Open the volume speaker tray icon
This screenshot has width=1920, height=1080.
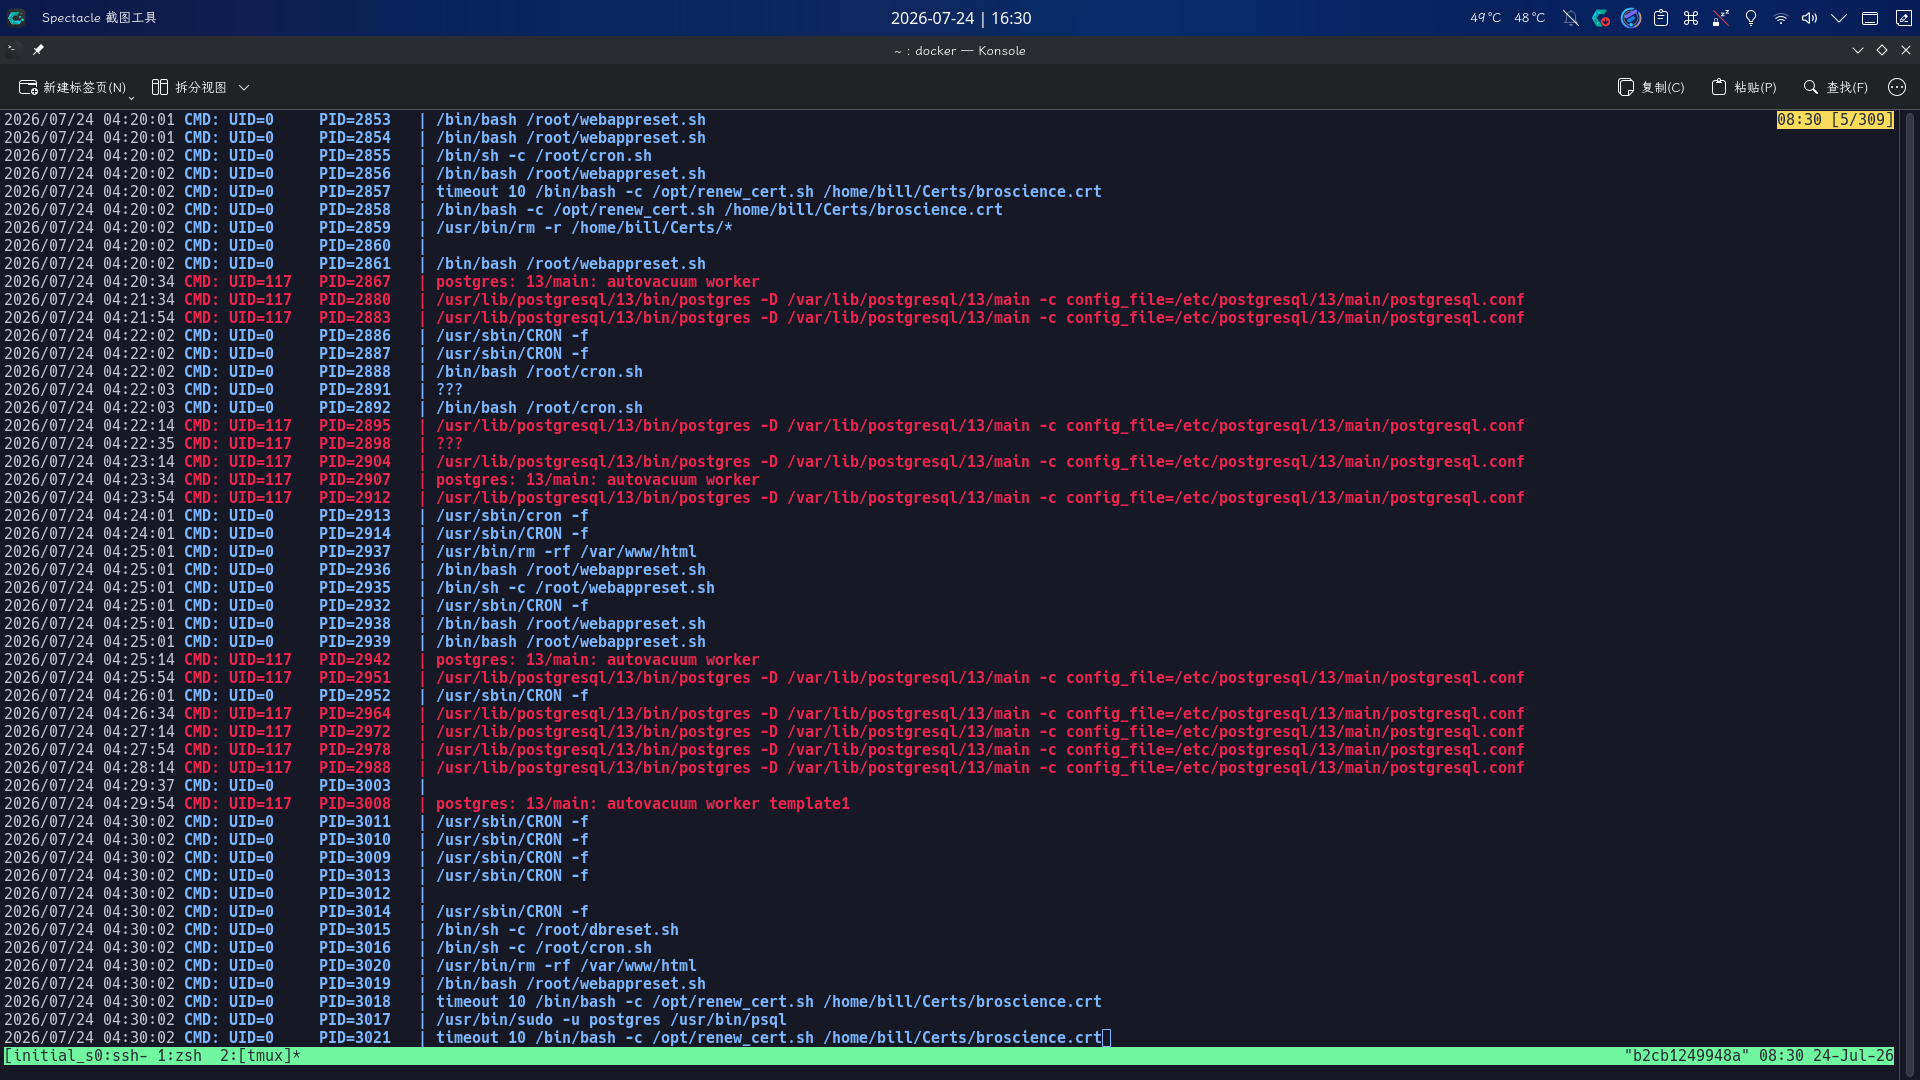coord(1810,18)
